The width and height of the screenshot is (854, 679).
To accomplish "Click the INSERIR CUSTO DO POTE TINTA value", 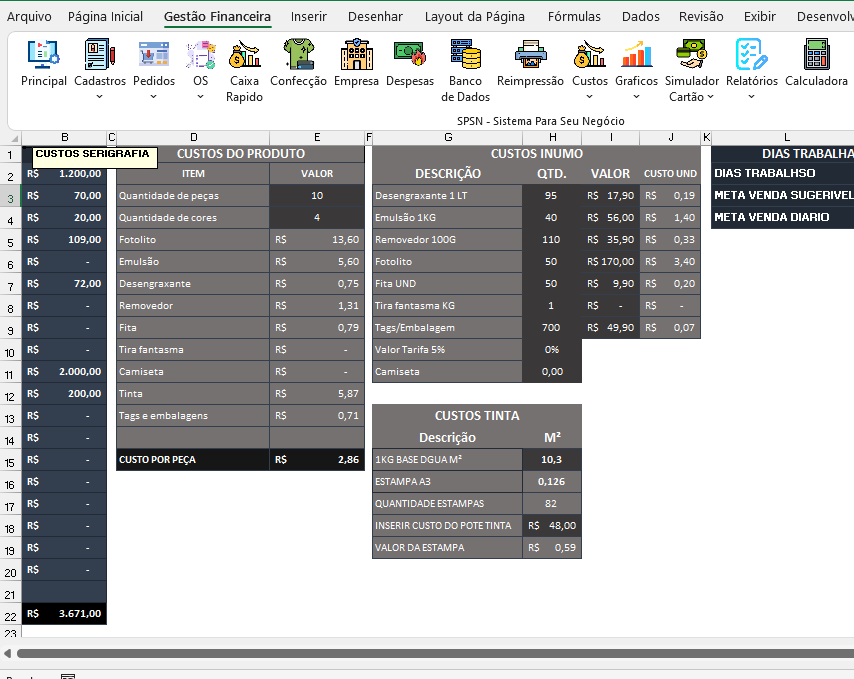I will tap(552, 525).
